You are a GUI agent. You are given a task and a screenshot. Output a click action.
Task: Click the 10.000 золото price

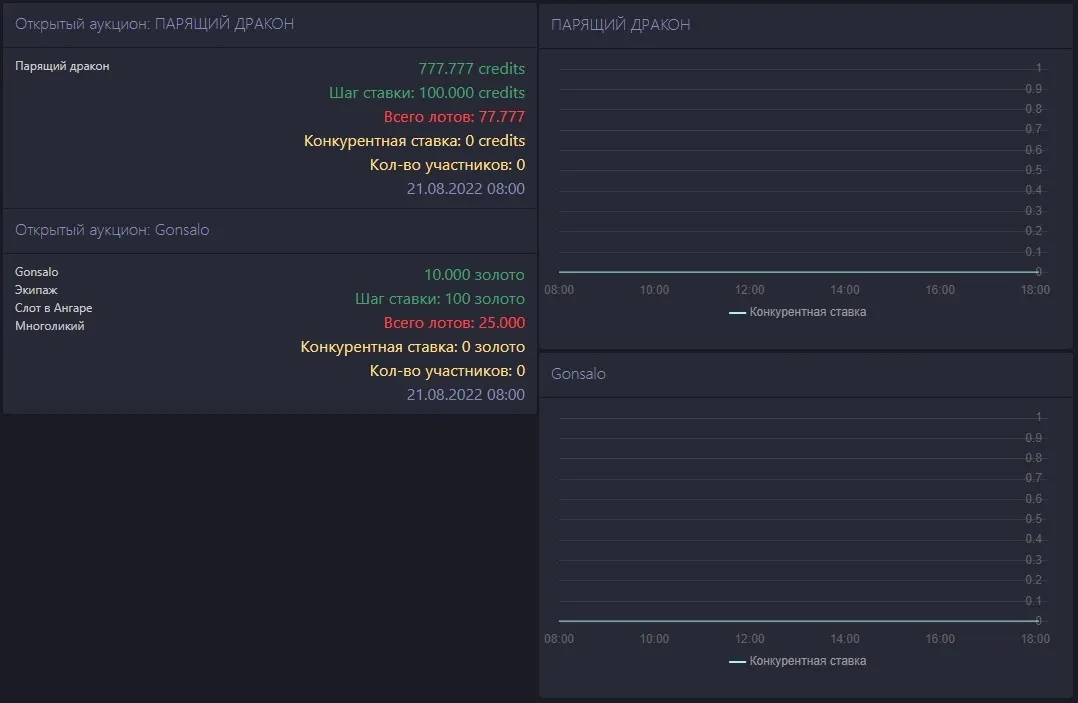474,274
